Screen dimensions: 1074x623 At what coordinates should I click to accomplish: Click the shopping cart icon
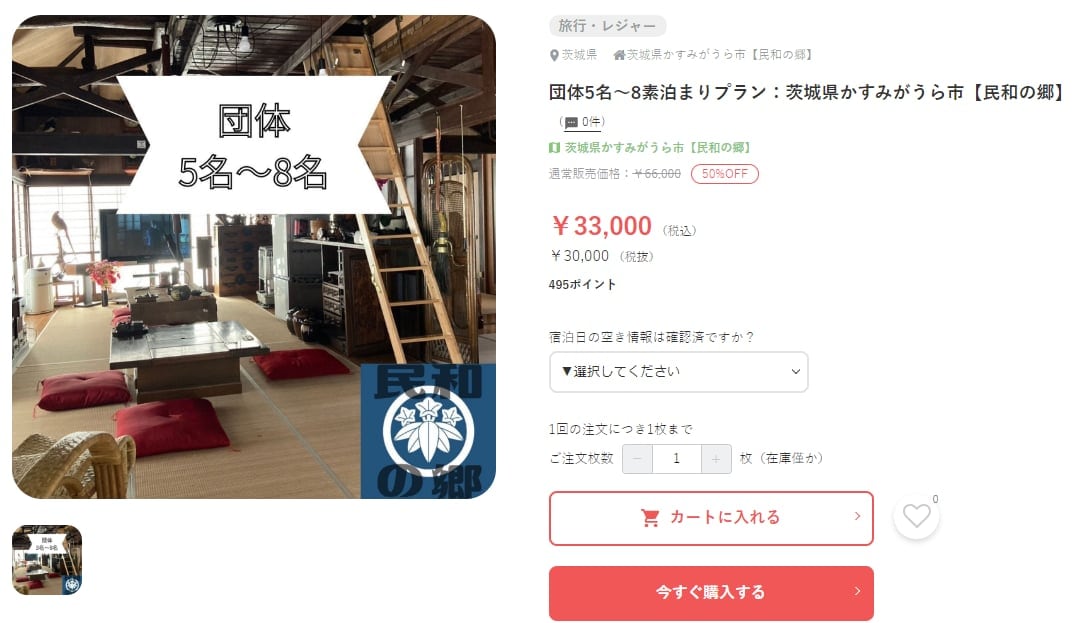click(649, 518)
